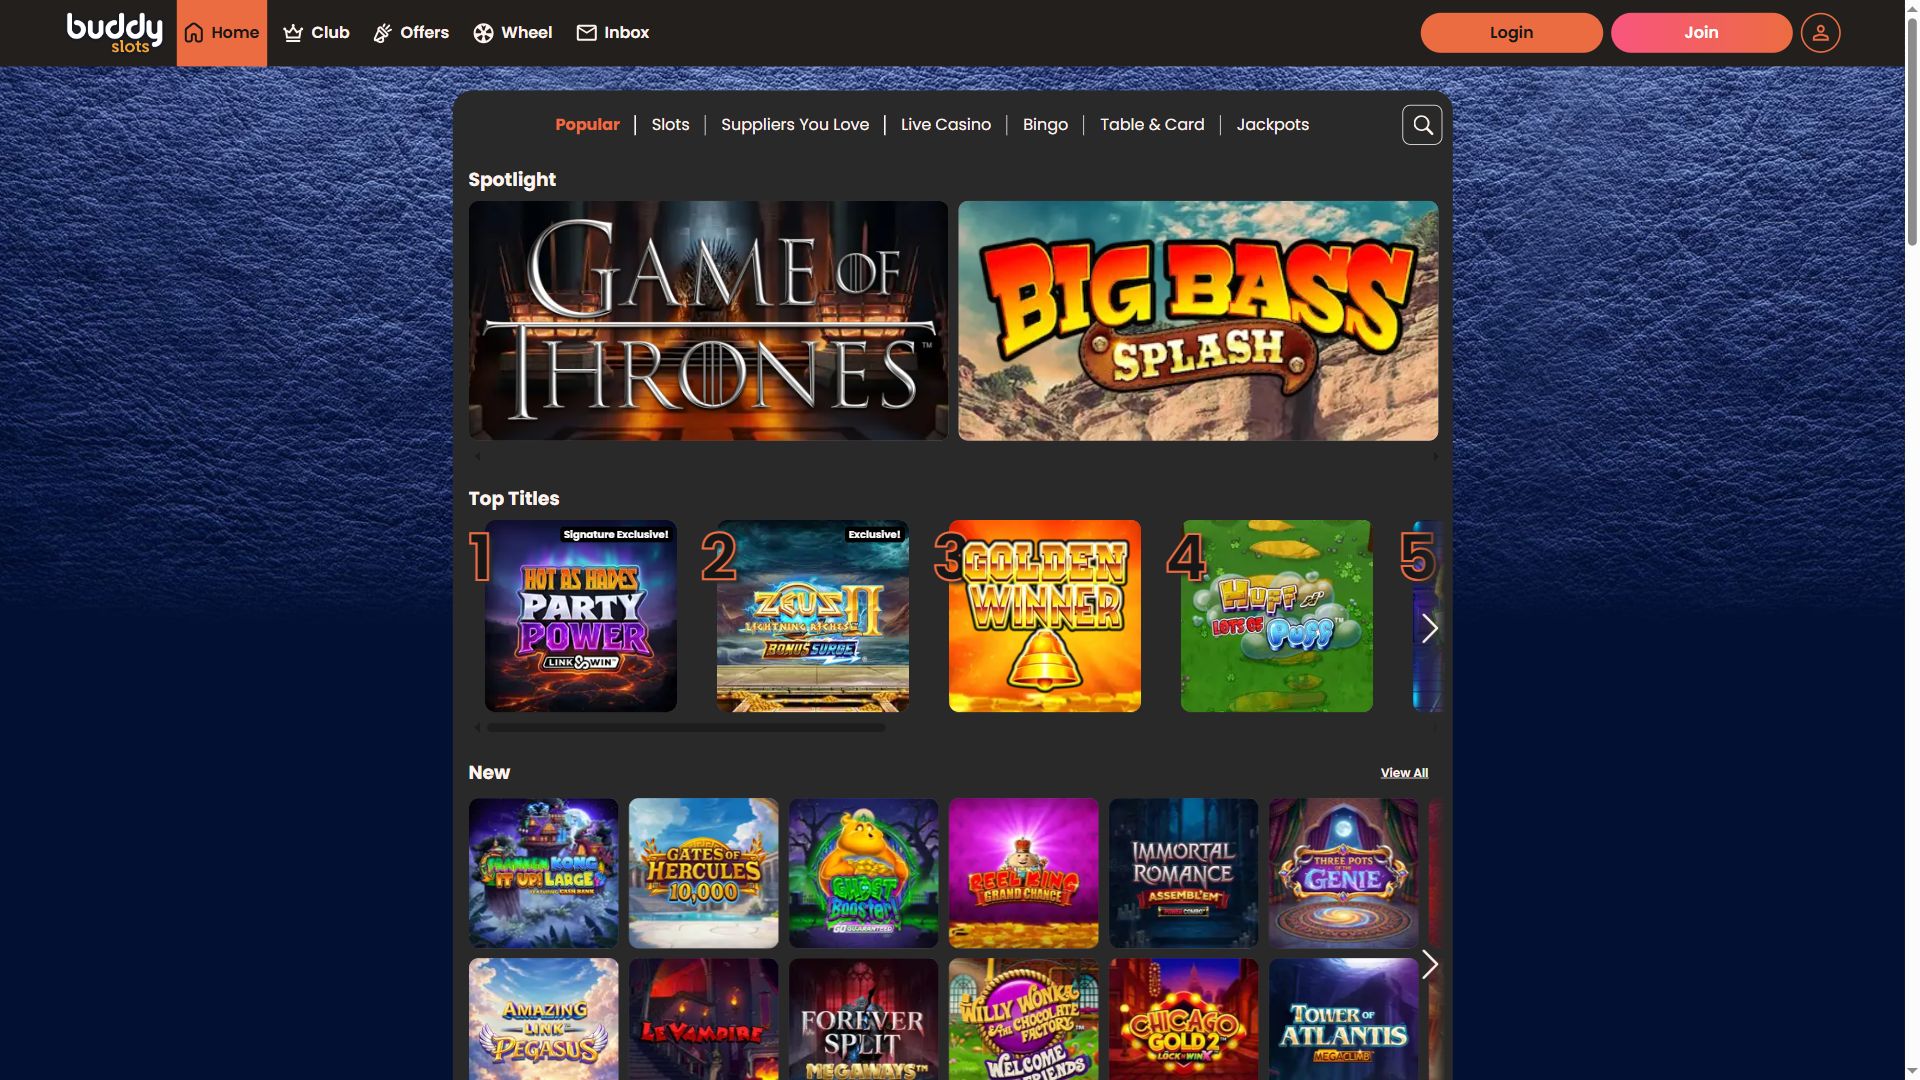Advance Top Titles carousel with right chevron
The width and height of the screenshot is (1920, 1080).
(1429, 628)
